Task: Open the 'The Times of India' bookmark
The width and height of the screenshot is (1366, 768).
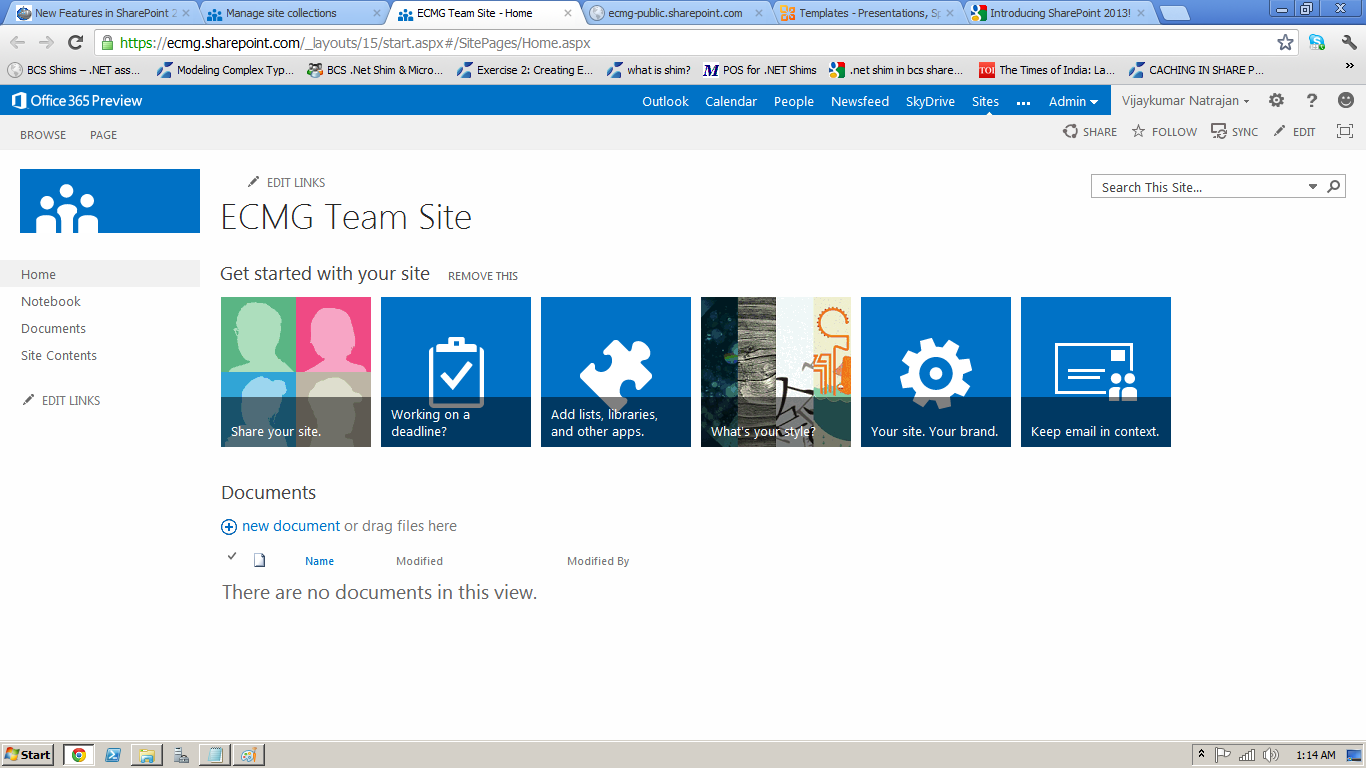Action: (x=1047, y=70)
